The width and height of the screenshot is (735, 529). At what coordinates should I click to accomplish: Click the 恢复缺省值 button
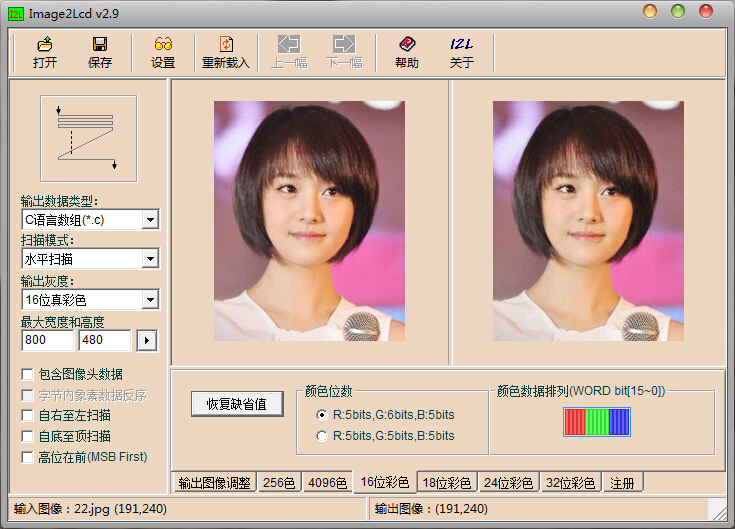point(237,403)
